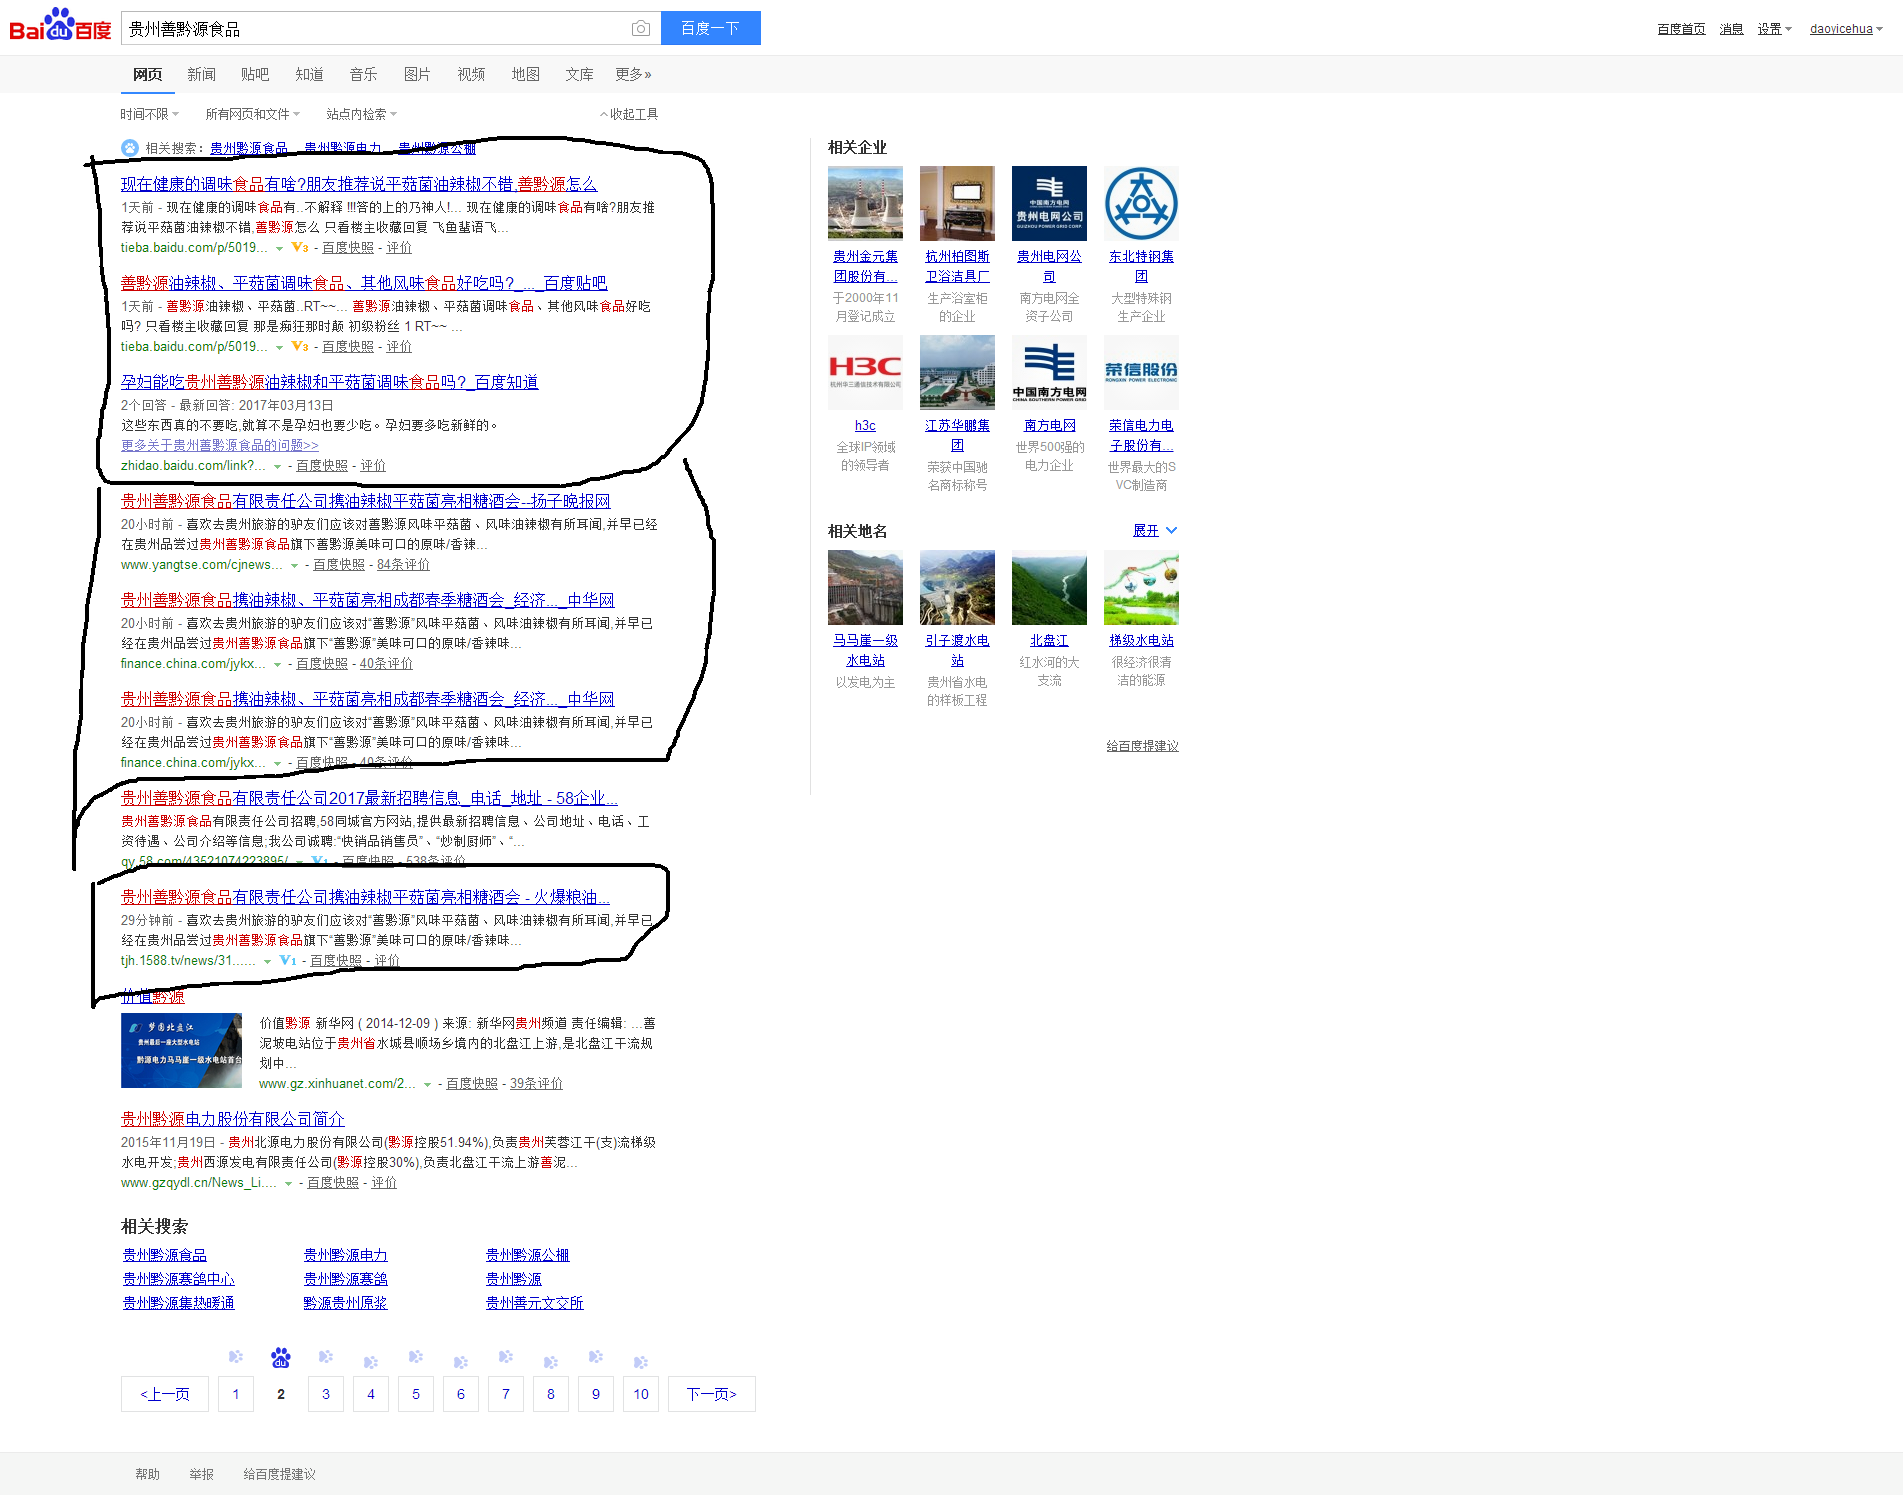Click related search 贵州善元文交所
Viewport: 1903px width, 1495px height.
[534, 1303]
